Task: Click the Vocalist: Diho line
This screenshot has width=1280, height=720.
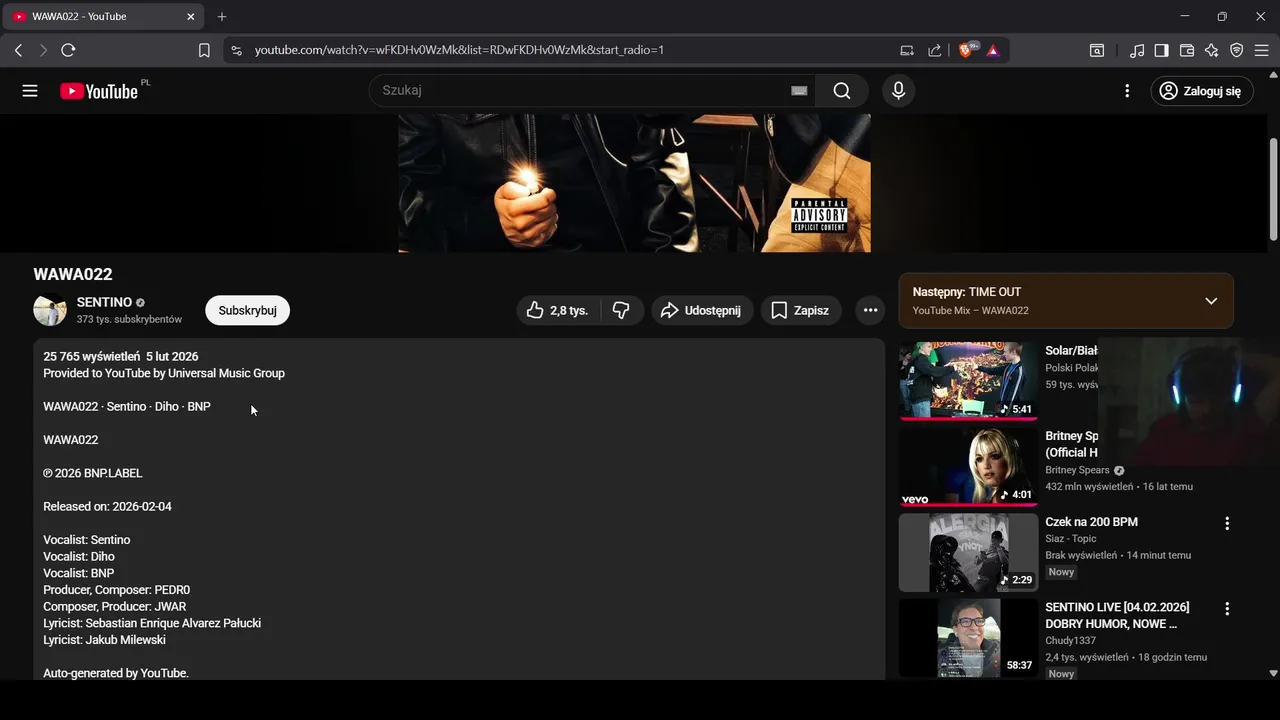Action: click(x=79, y=557)
